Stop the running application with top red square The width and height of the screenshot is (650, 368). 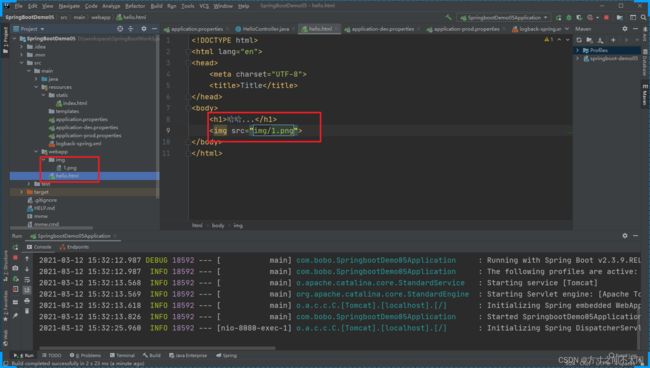[606, 17]
